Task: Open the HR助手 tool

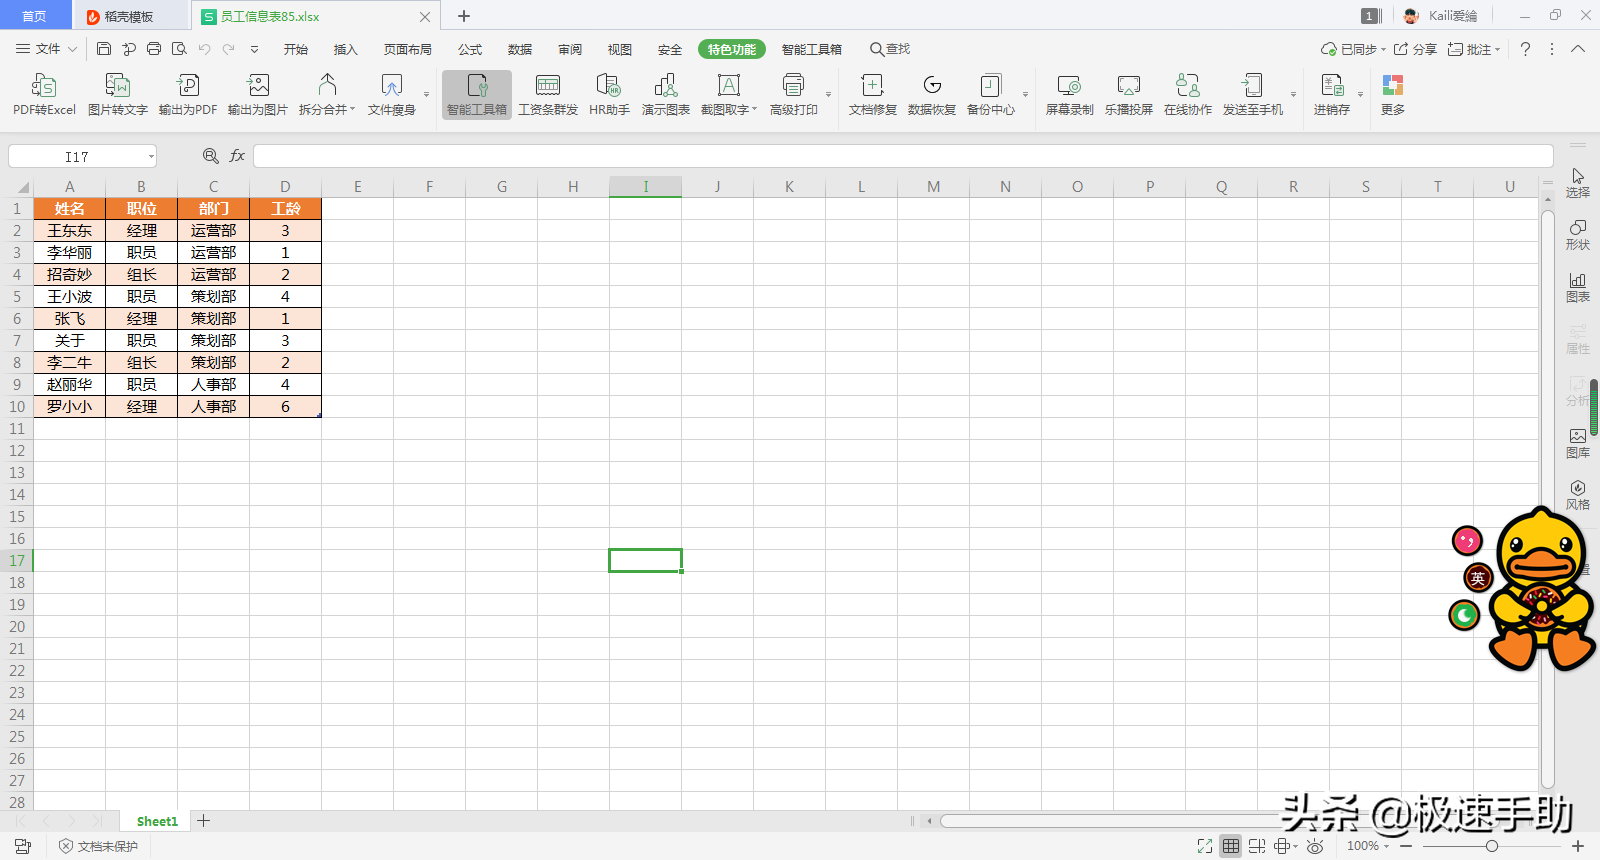Action: (x=609, y=95)
